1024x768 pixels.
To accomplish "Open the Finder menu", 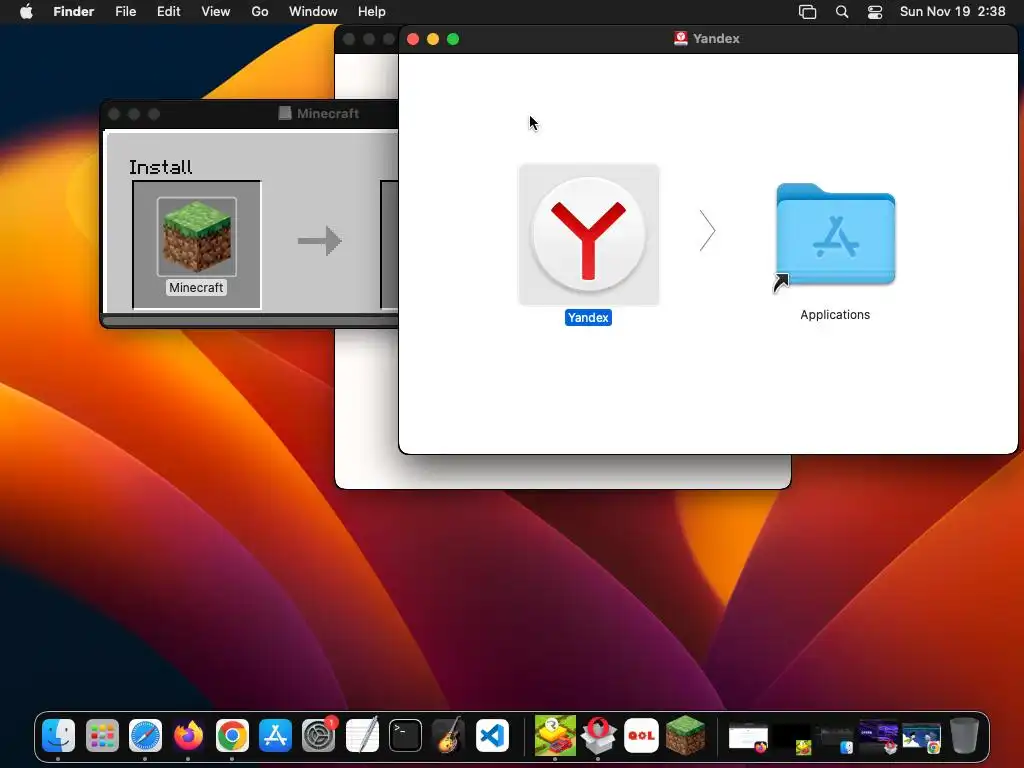I will (74, 12).
